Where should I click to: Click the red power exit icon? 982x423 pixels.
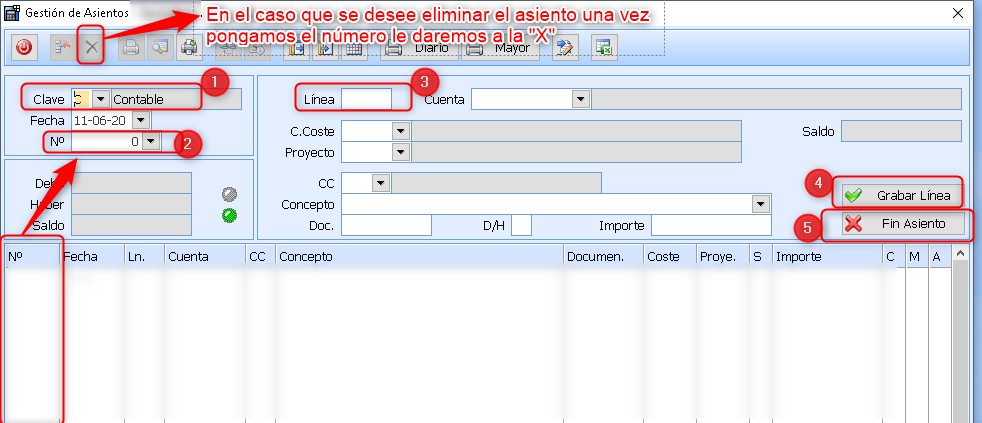25,47
